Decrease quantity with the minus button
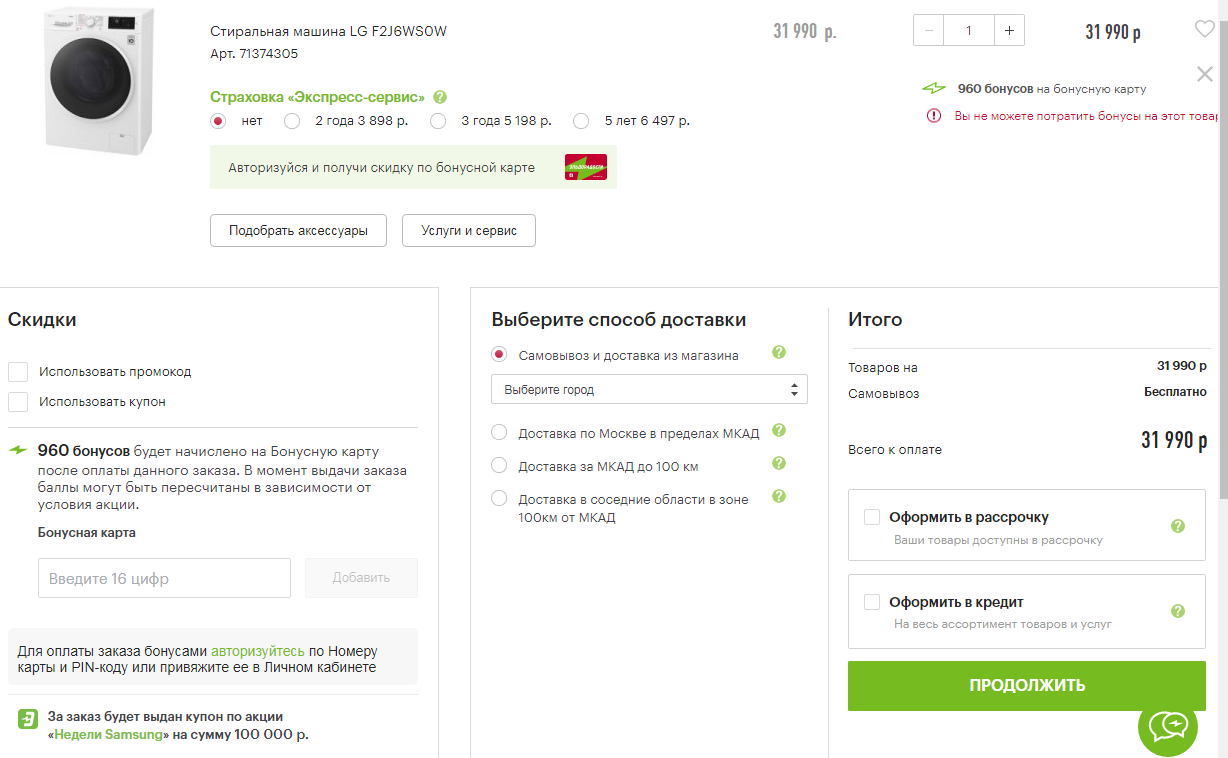 point(929,30)
